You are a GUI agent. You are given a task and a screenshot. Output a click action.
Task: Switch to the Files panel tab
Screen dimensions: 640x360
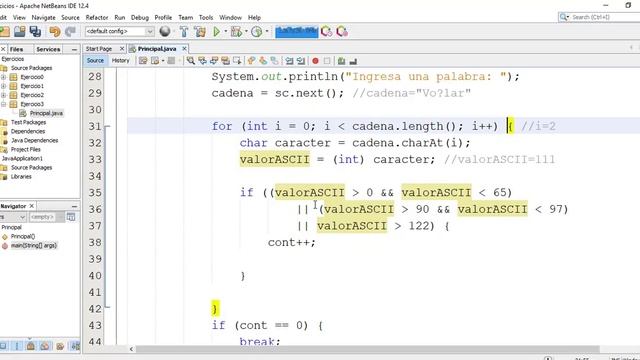click(x=16, y=49)
